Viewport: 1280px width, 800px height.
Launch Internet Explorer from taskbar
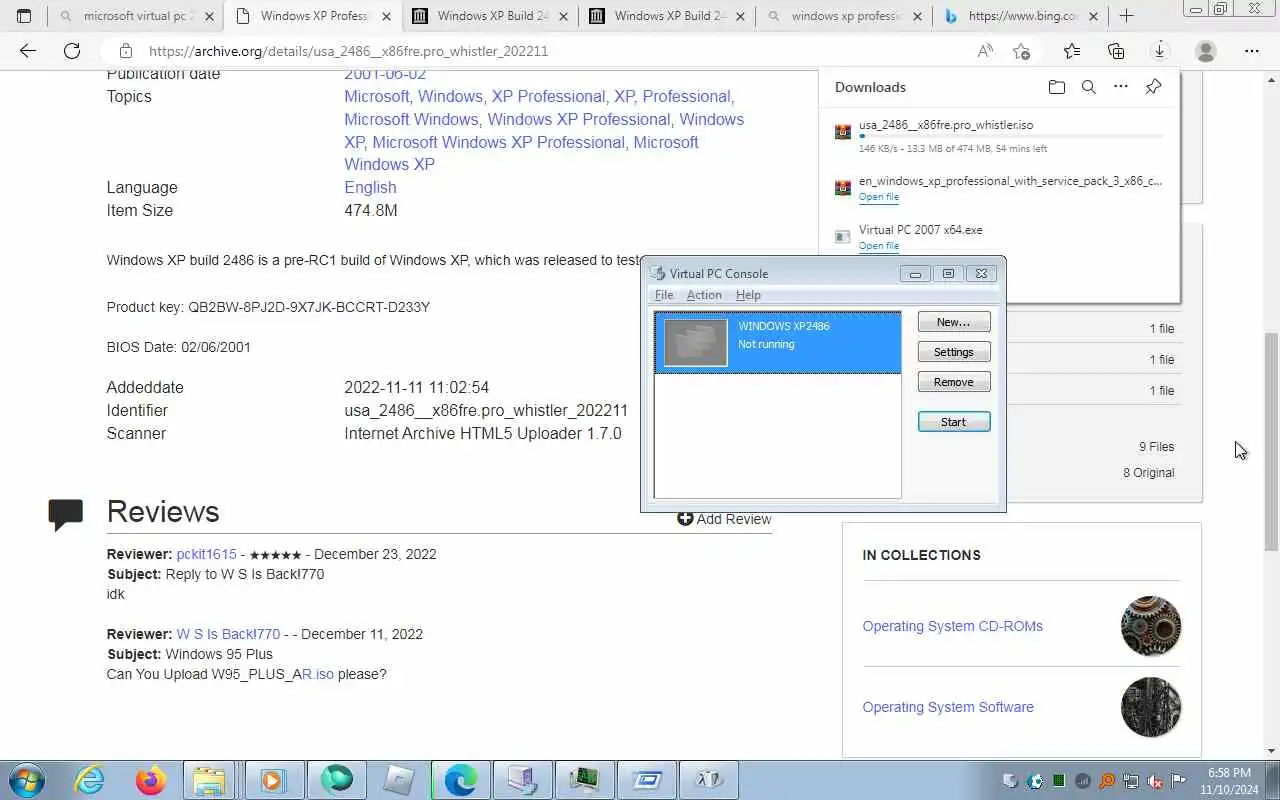point(90,780)
